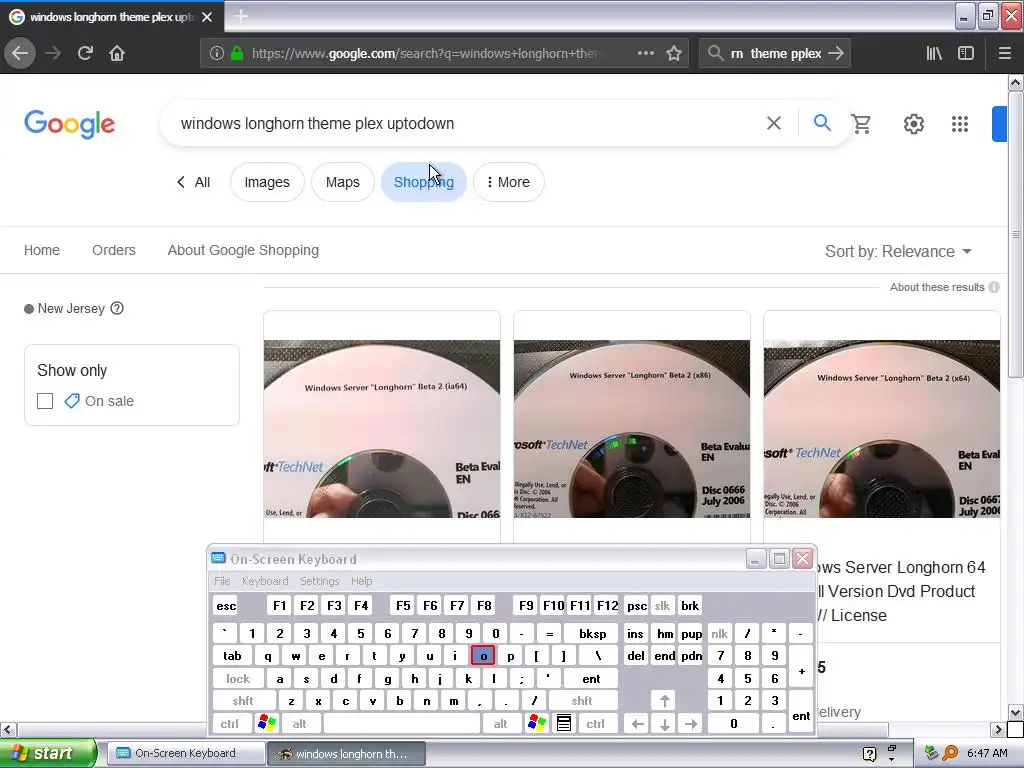Open the browser home page icon
Image resolution: width=1024 pixels, height=768 pixels.
tap(117, 53)
